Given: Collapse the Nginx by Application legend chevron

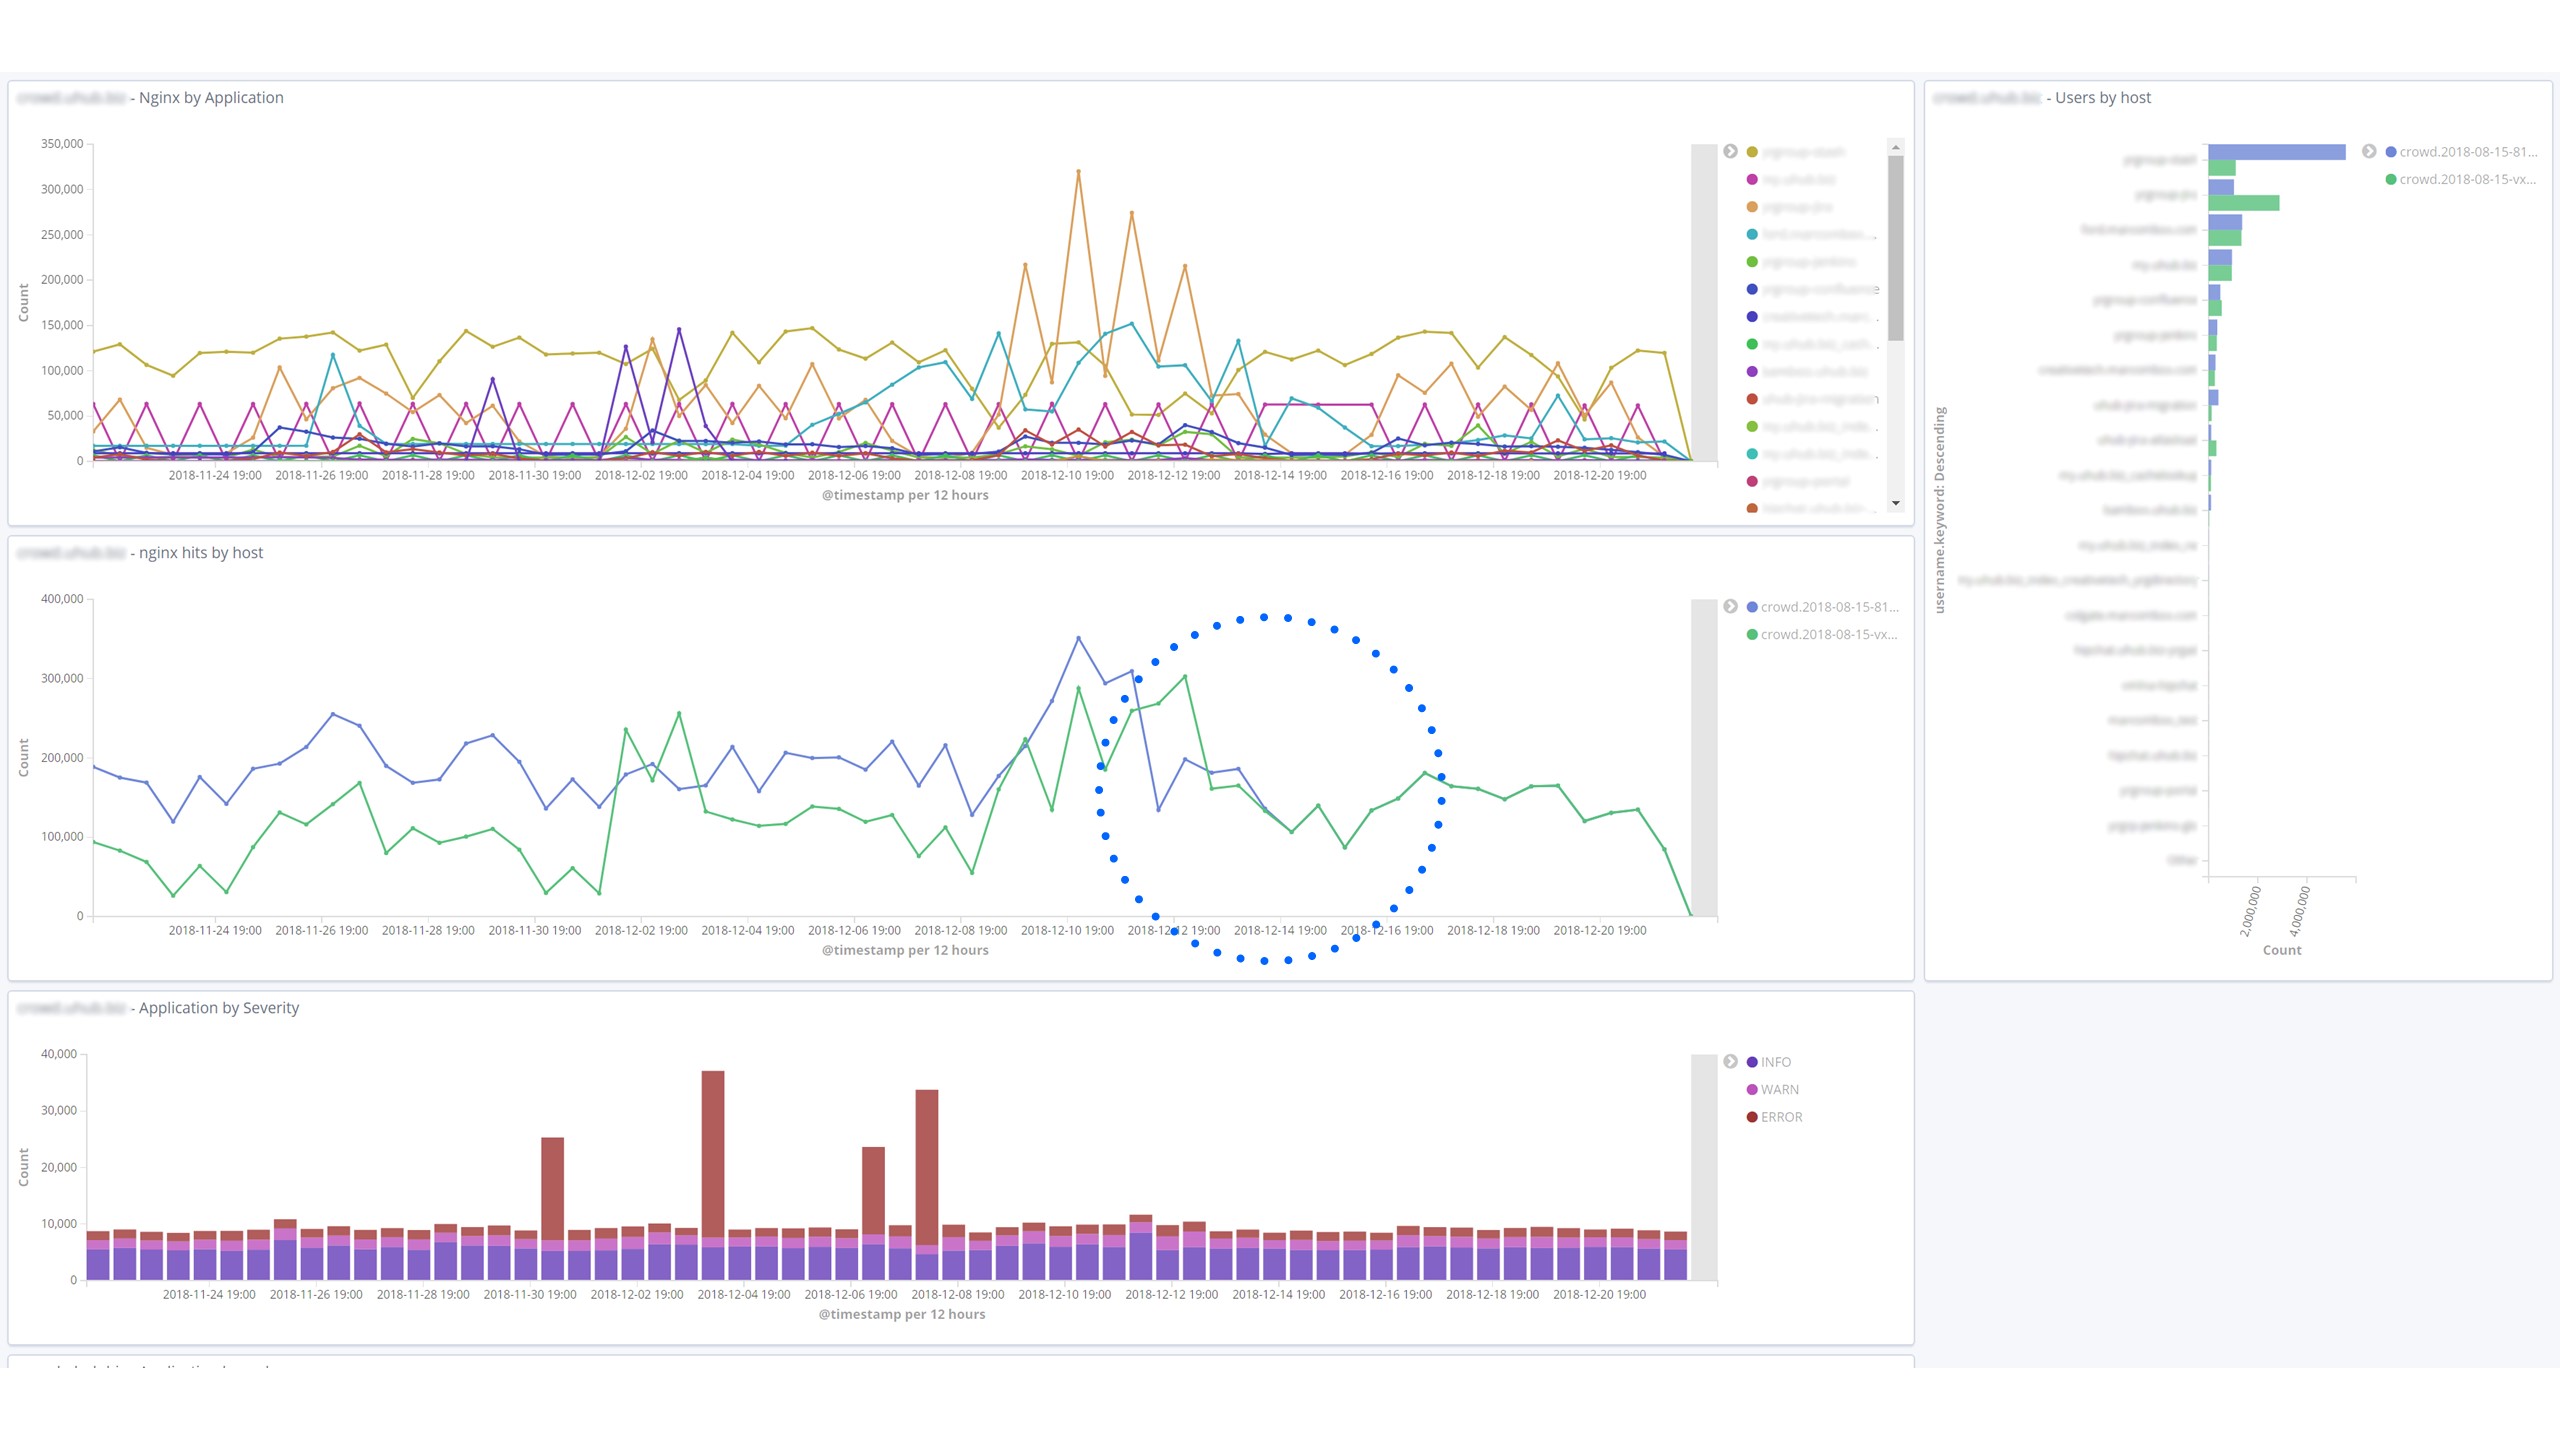Looking at the screenshot, I should point(1730,152).
